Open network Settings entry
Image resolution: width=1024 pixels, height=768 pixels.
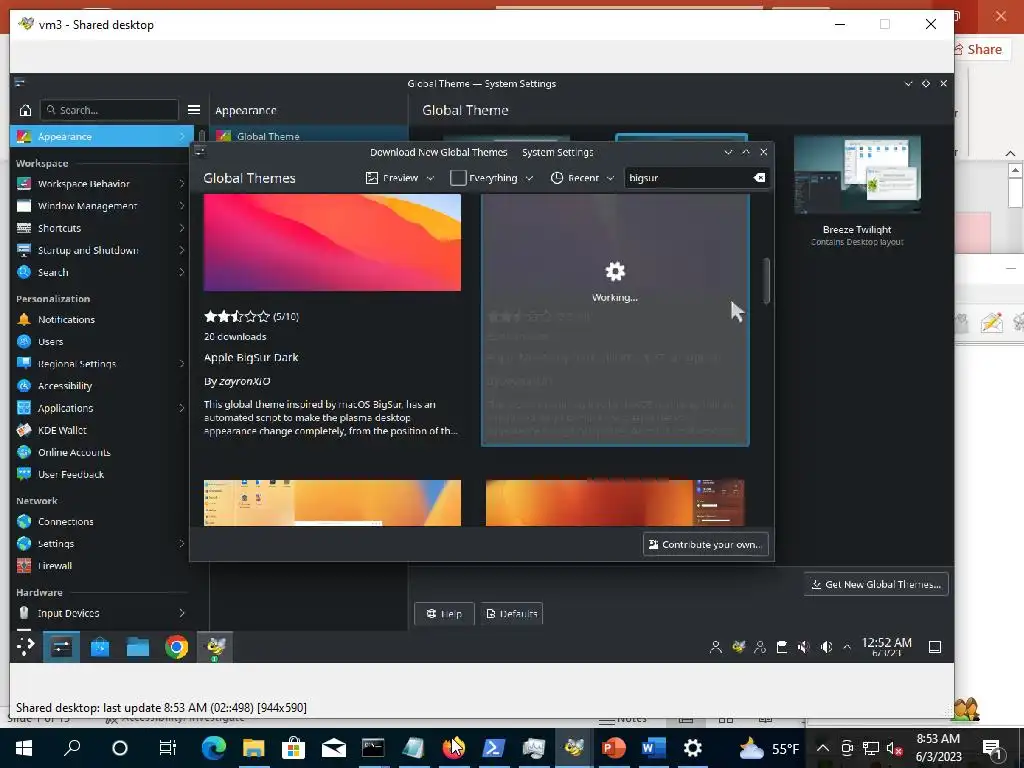[x=102, y=544]
